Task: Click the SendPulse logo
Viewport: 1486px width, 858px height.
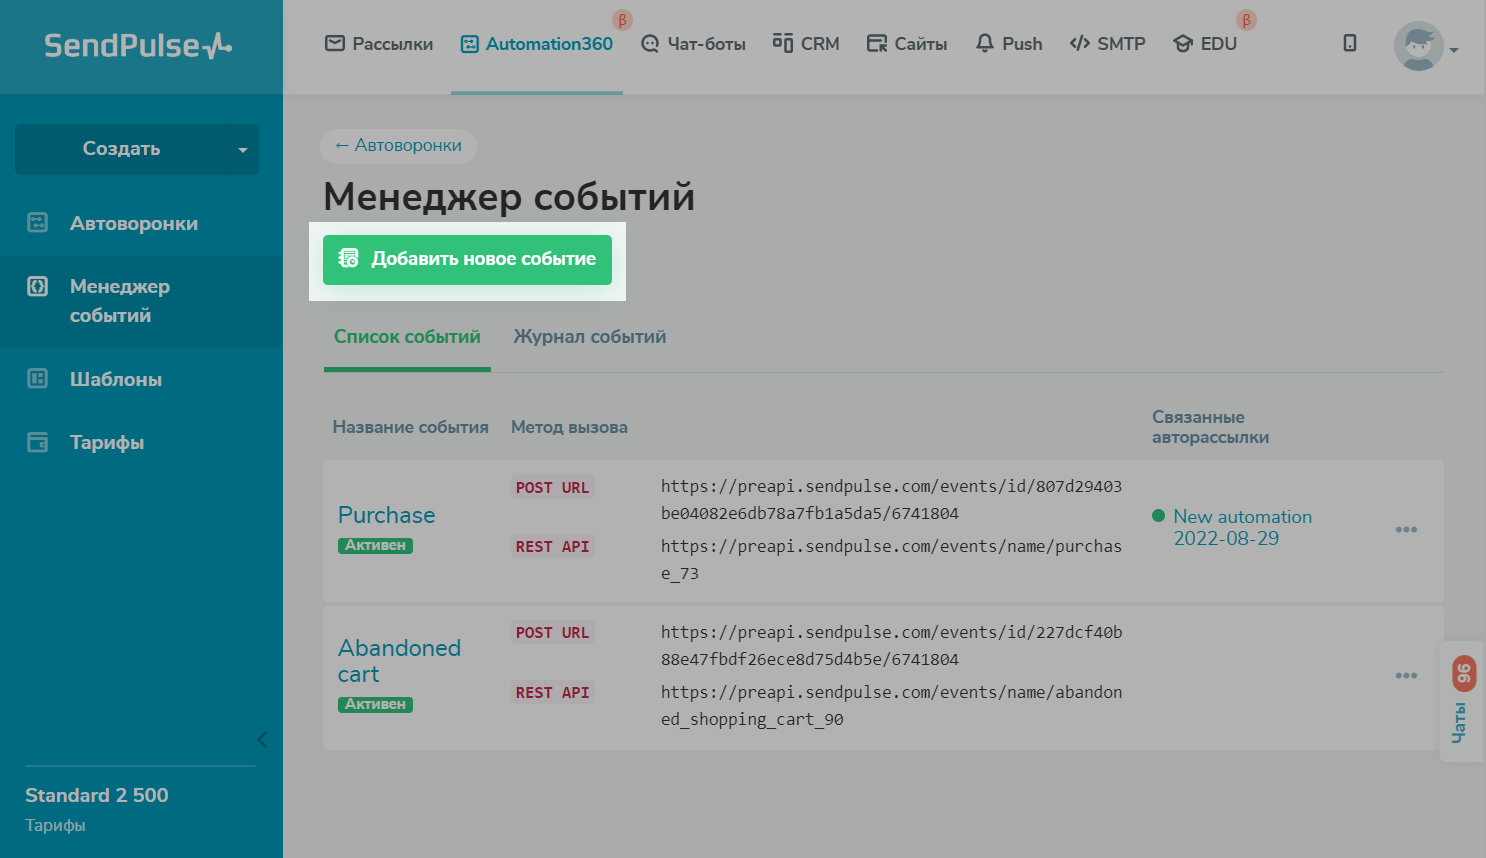Action: point(138,45)
